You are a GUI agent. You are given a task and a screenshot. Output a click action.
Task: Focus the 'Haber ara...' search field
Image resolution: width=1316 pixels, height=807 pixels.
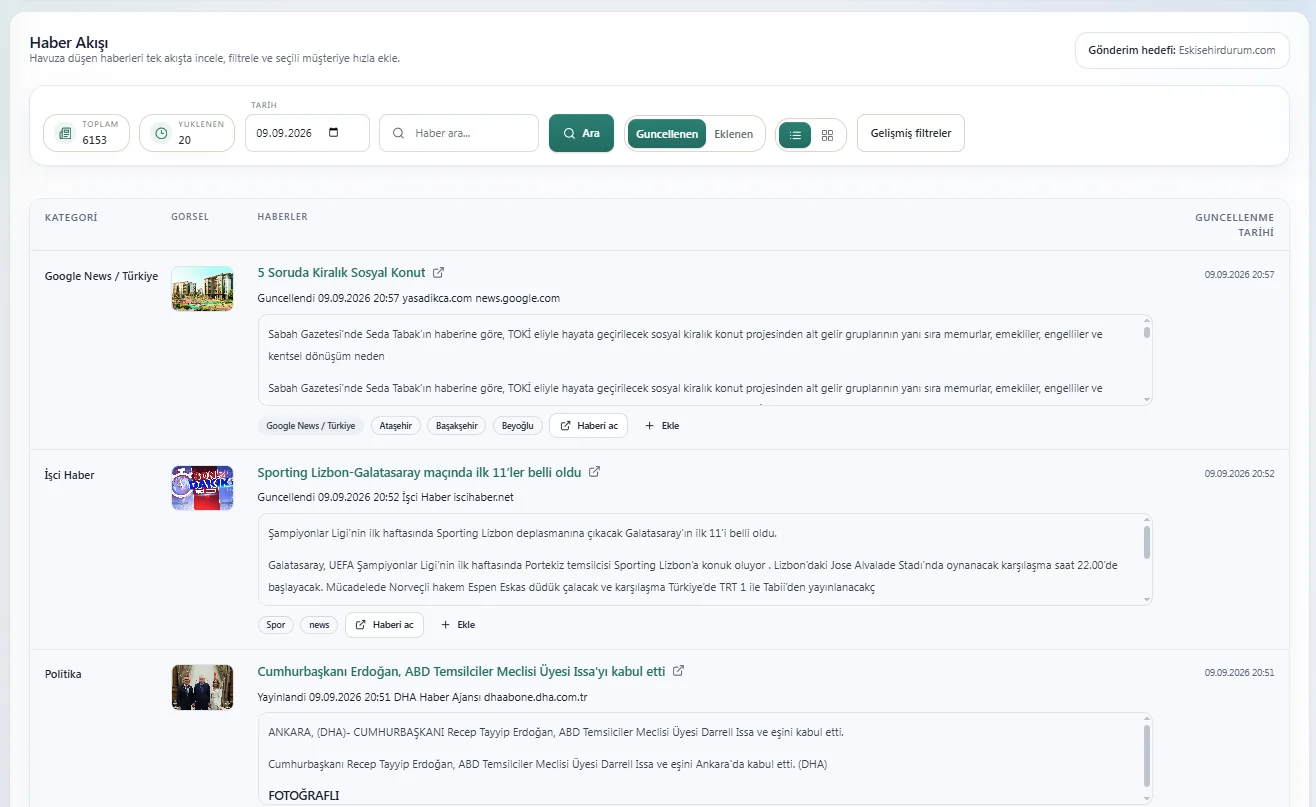[459, 133]
